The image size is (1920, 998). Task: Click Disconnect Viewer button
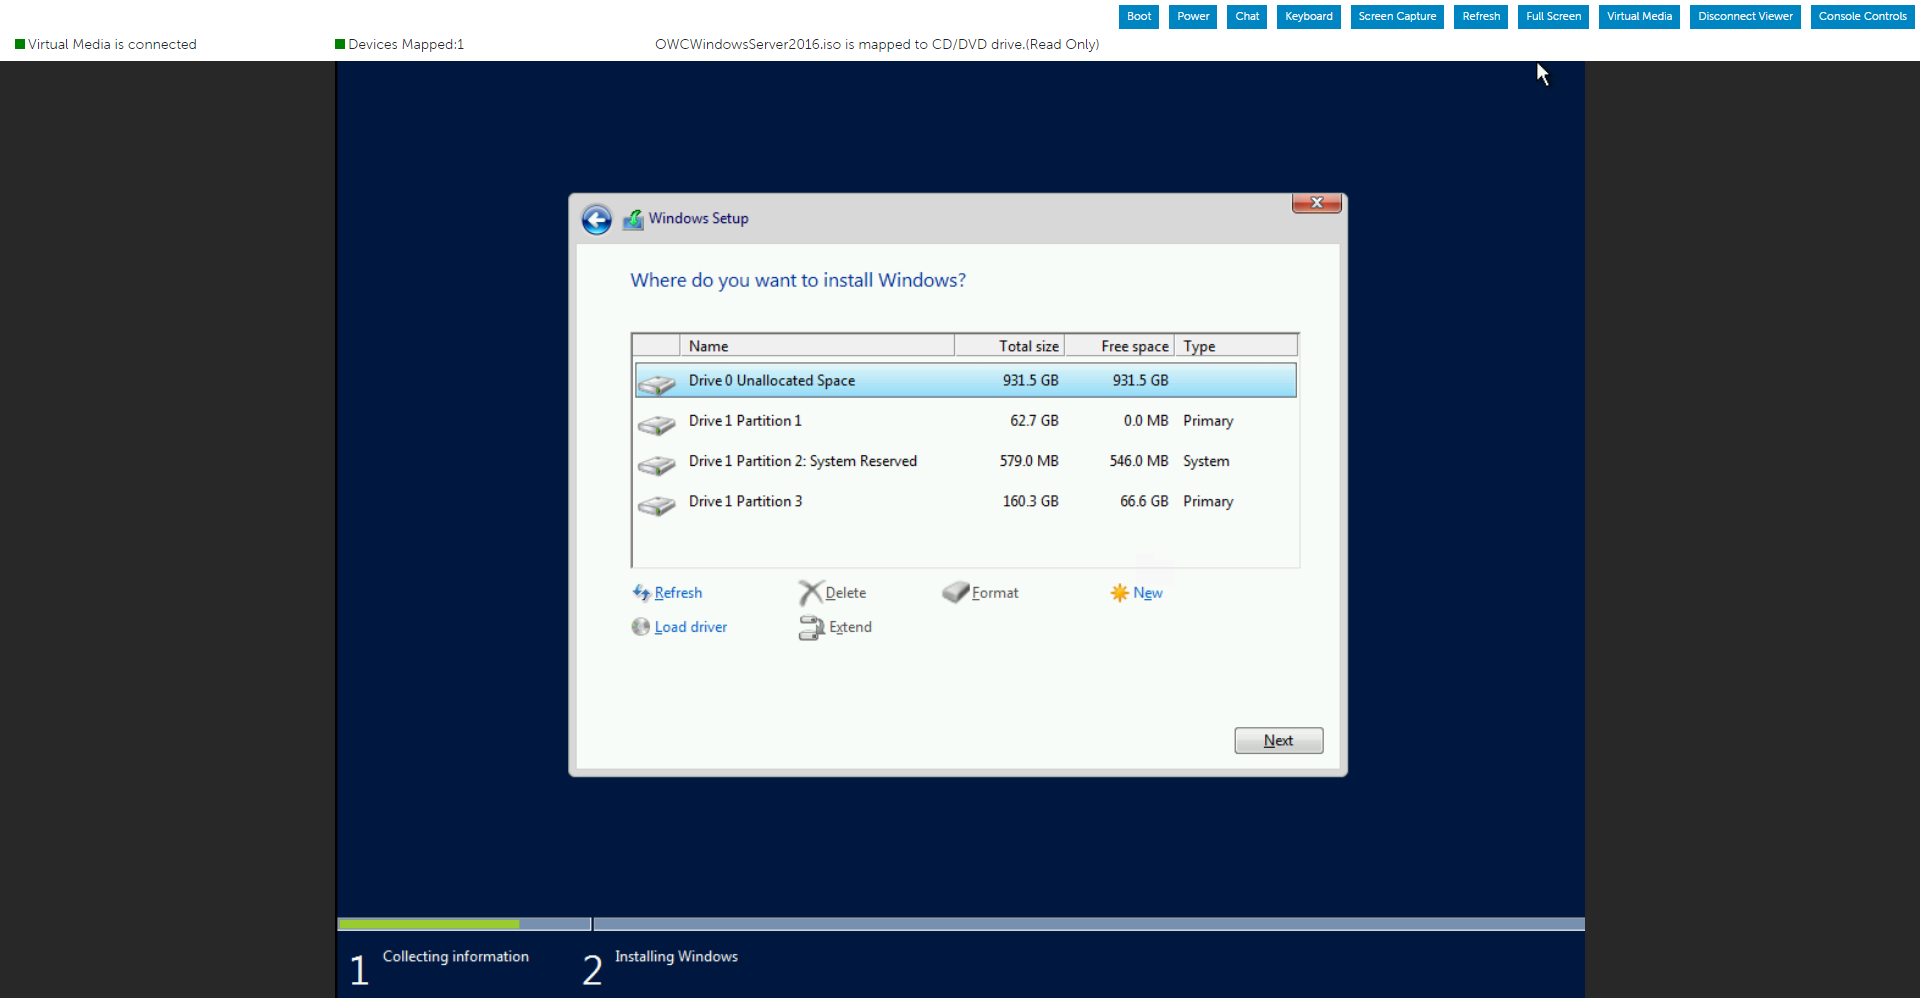click(x=1745, y=17)
